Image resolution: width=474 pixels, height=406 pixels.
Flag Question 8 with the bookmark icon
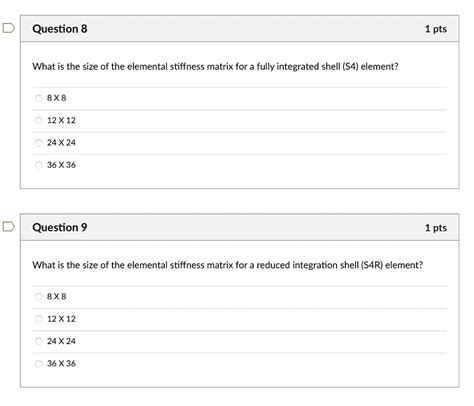point(9,28)
